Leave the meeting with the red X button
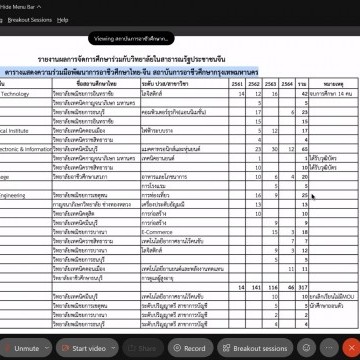Image resolution: width=360 pixels, height=360 pixels. [351, 348]
